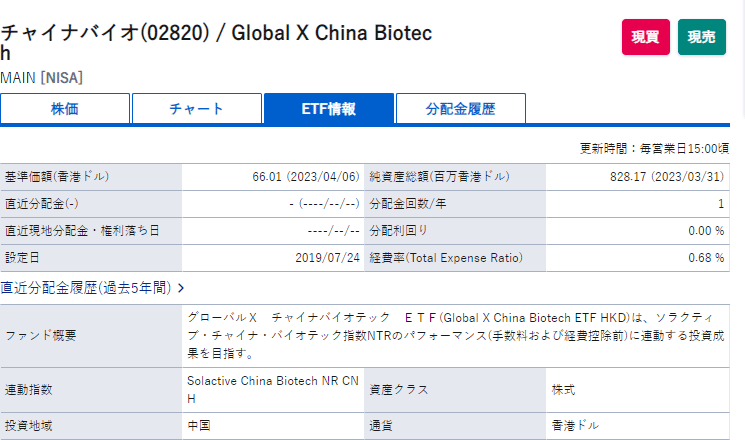This screenshot has height=440, width=745.
Task: Click the ファンド概要 row label
Action: 42,334
